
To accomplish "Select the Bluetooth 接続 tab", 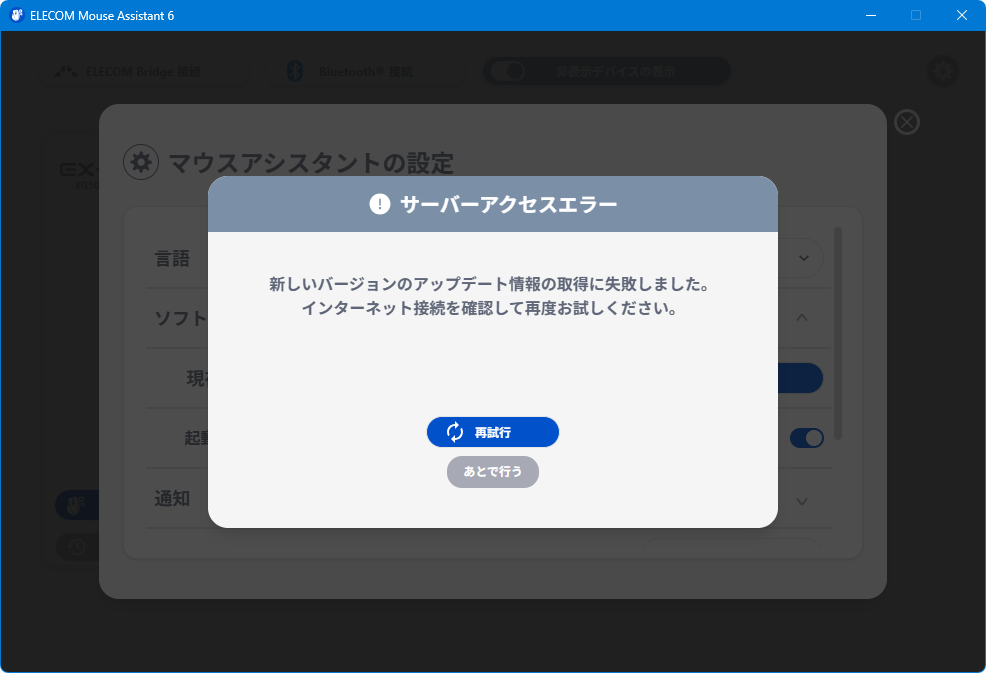I will click(366, 72).
